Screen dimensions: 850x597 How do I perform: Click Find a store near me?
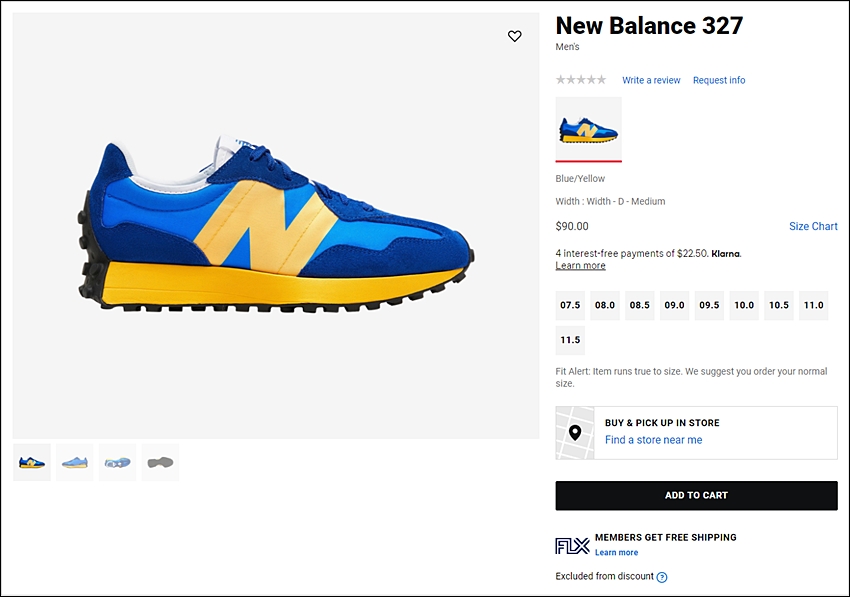[653, 440]
